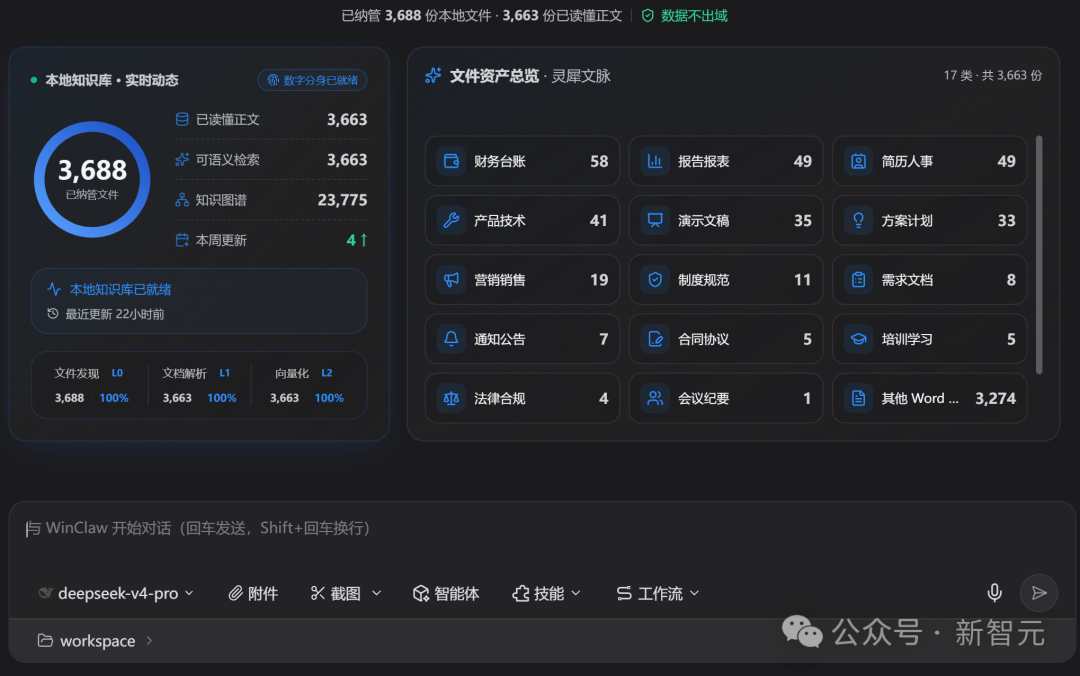
Task: Click the 智能体 agent button
Action: tap(446, 593)
